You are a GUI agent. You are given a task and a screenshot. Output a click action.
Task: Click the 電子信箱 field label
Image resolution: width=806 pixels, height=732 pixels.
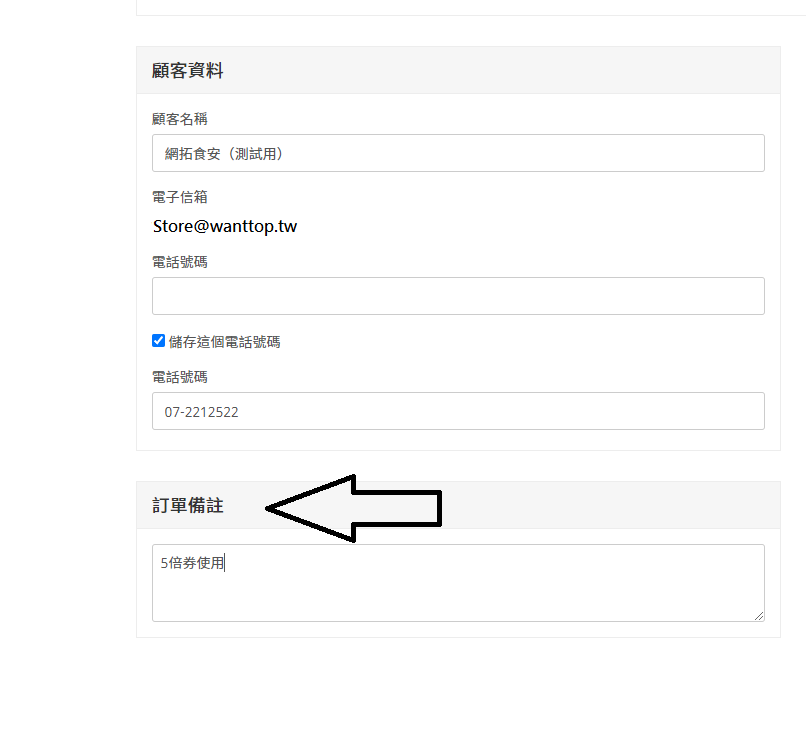(x=180, y=197)
